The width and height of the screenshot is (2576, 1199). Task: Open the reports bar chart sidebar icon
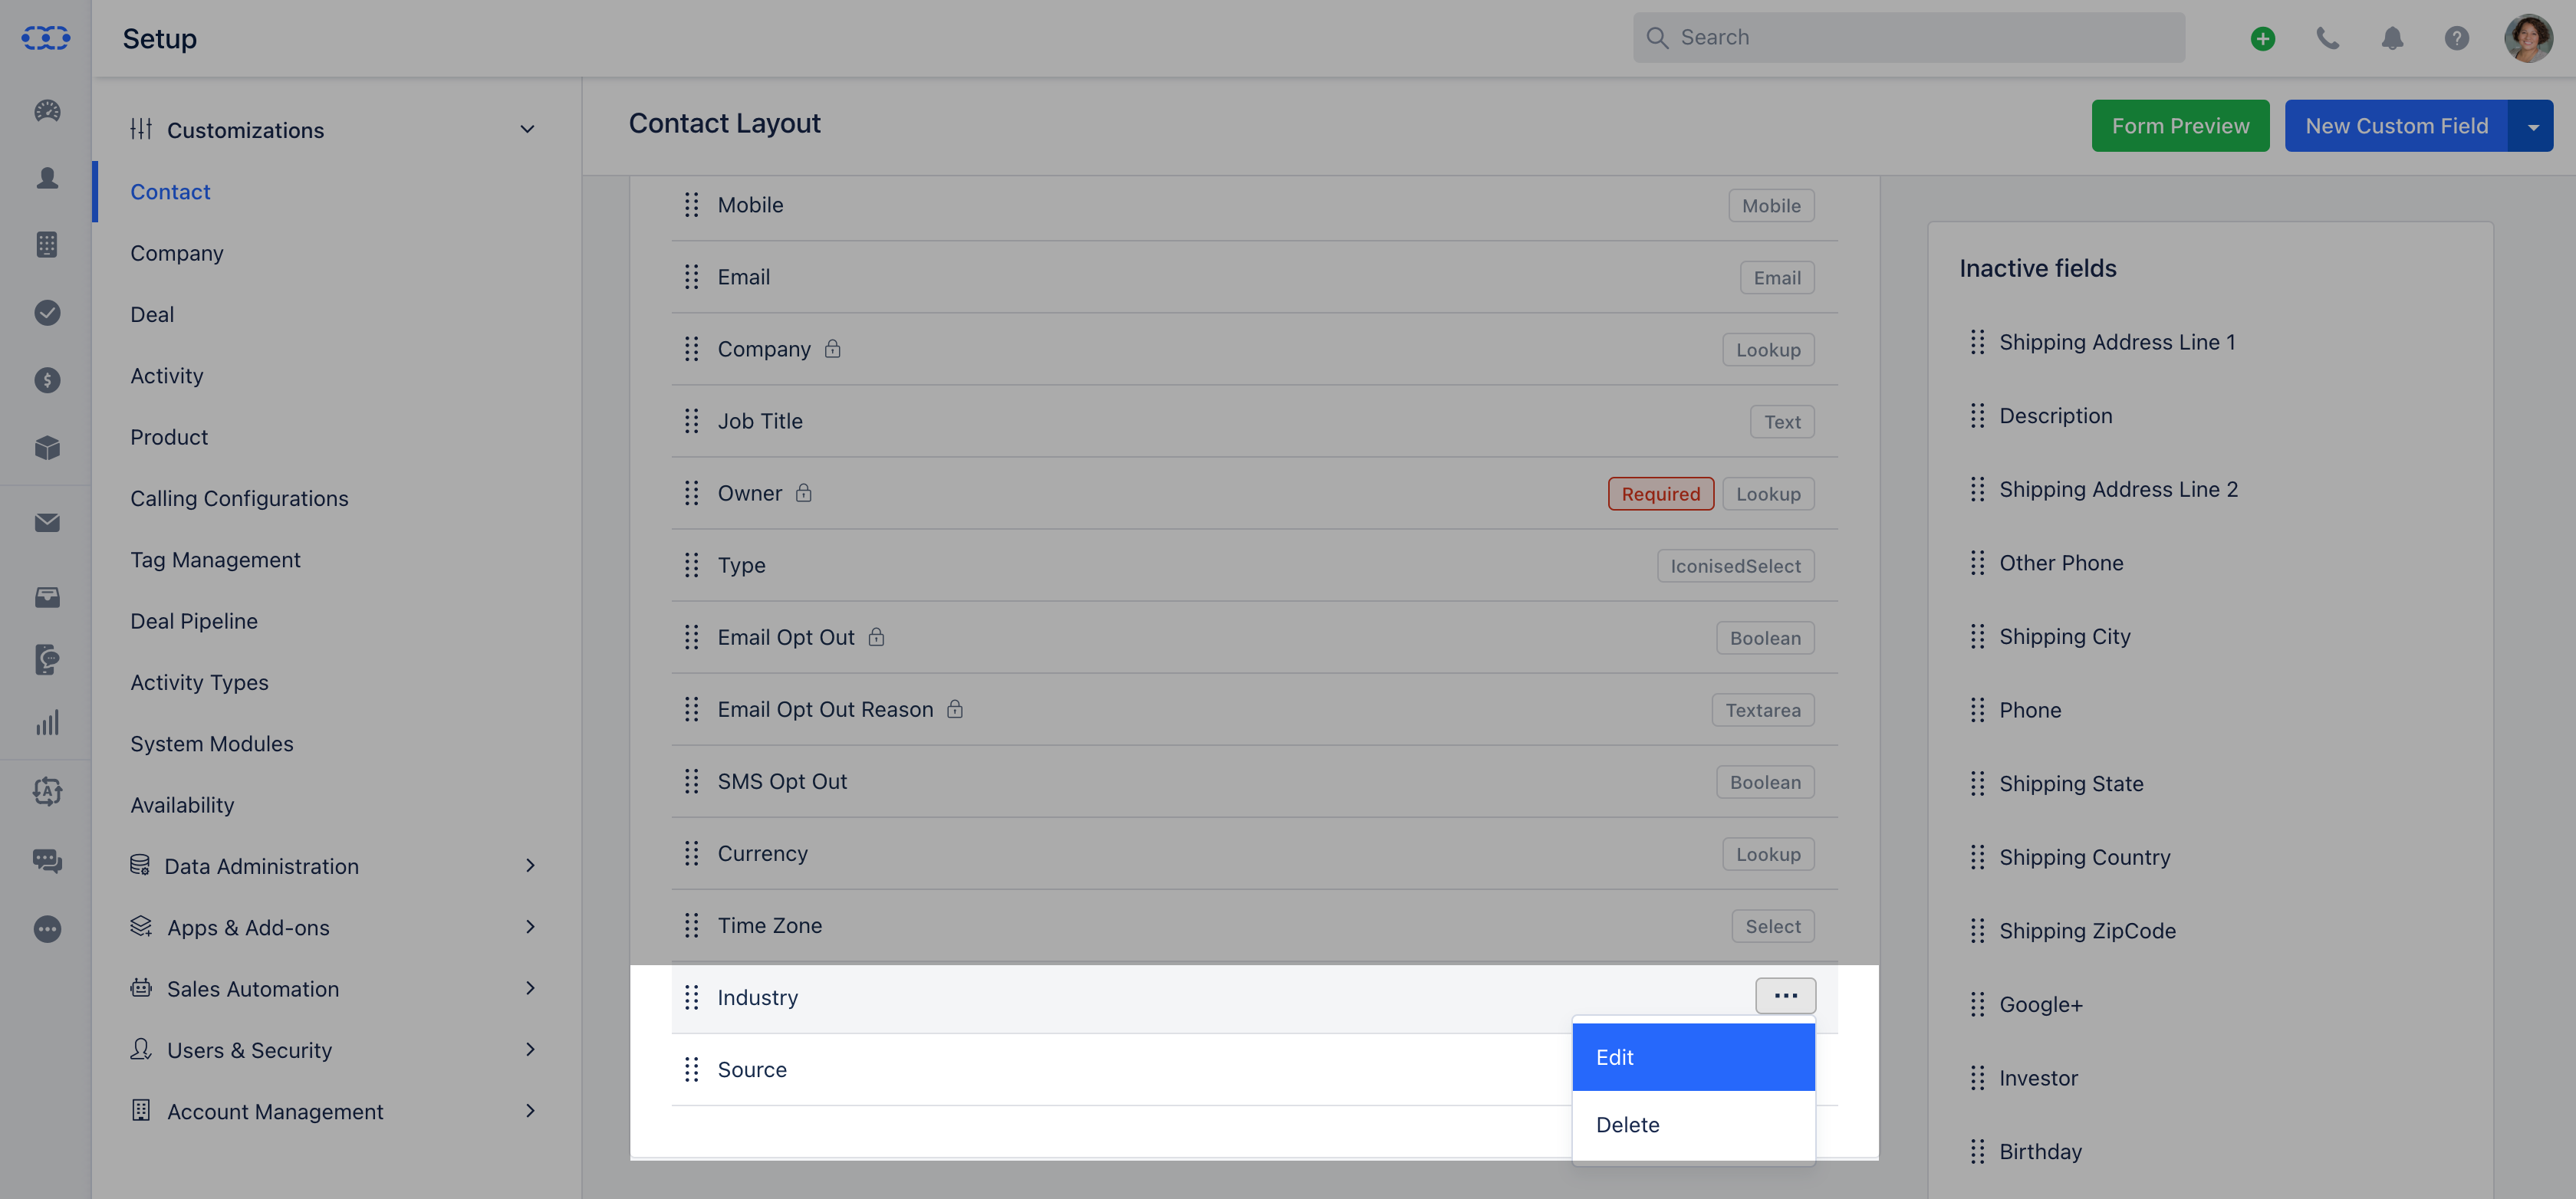[47, 722]
